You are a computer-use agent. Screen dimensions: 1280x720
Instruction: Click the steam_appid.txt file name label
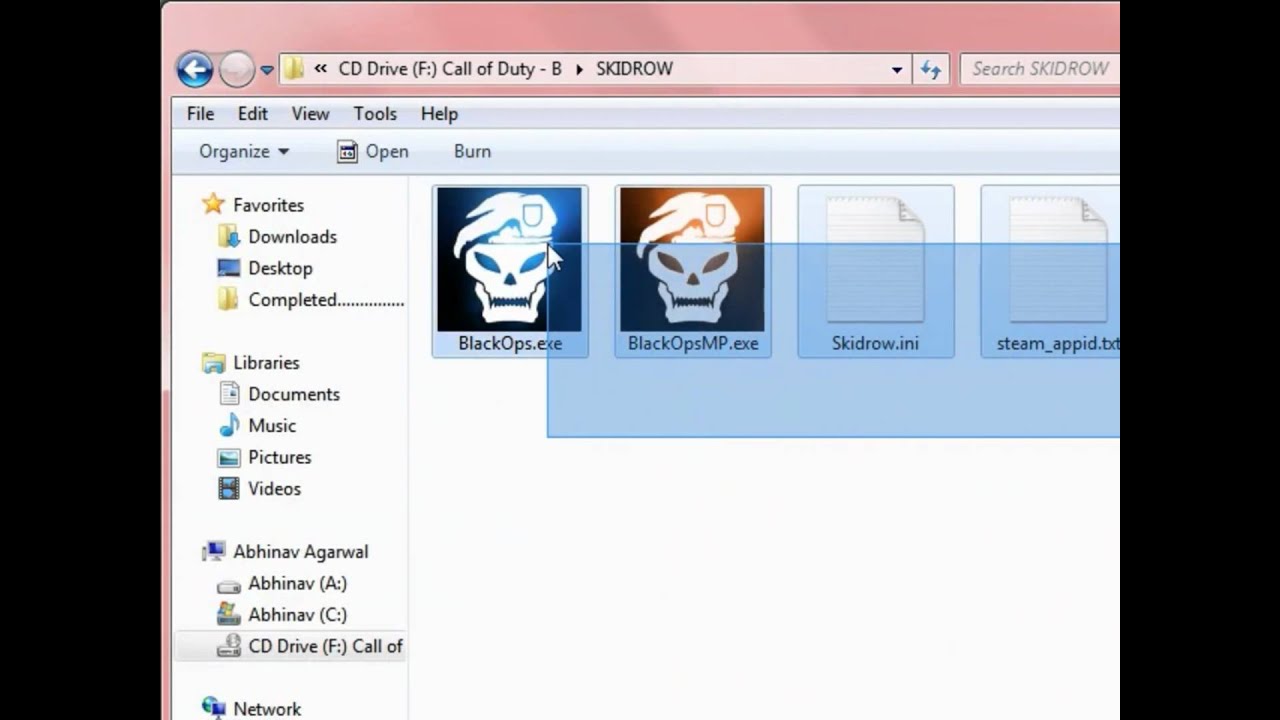tap(1058, 343)
